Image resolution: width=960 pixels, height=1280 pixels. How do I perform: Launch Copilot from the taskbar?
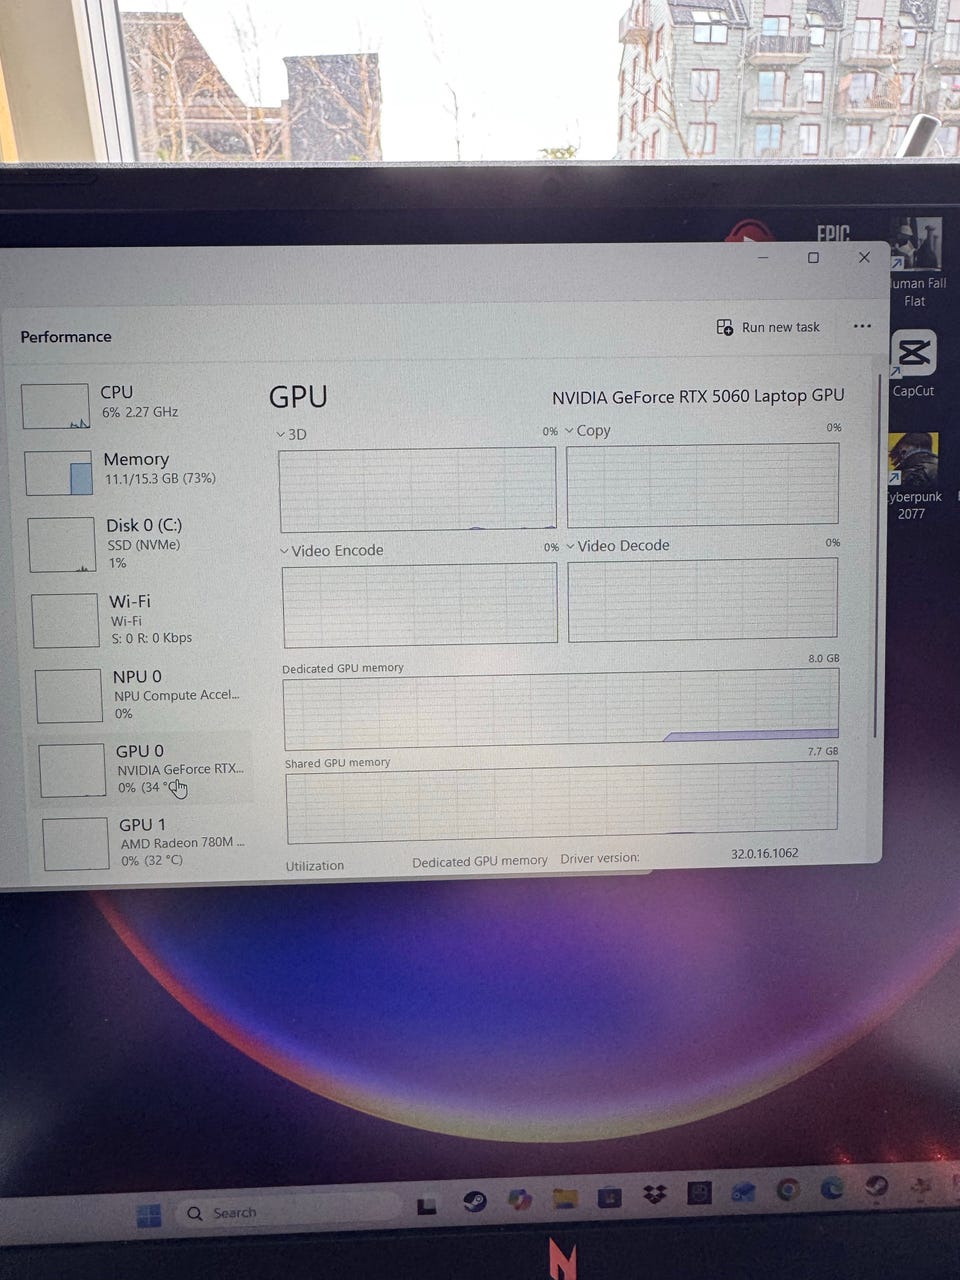click(x=519, y=1199)
